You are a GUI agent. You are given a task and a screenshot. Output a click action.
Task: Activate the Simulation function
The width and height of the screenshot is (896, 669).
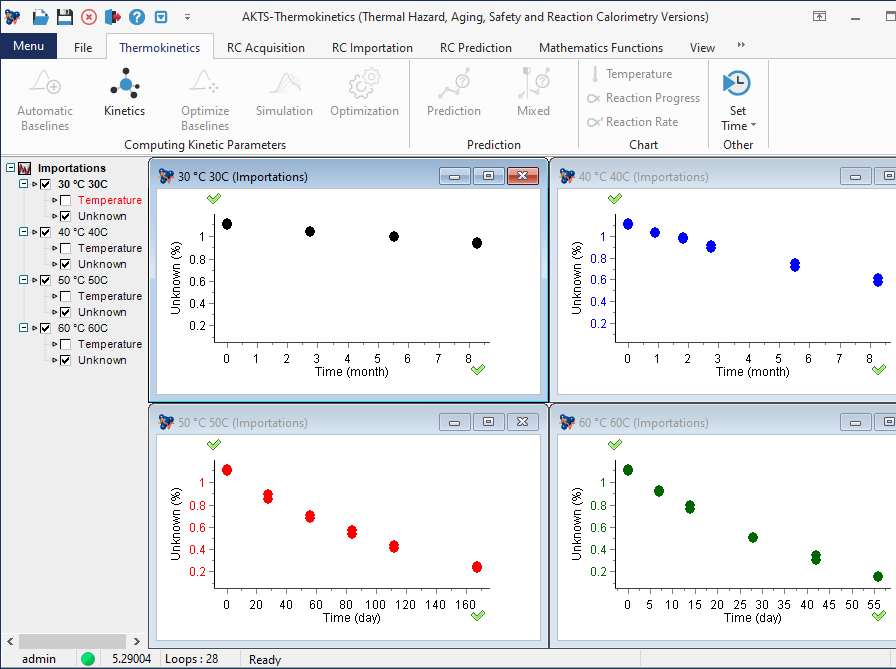[x=284, y=96]
